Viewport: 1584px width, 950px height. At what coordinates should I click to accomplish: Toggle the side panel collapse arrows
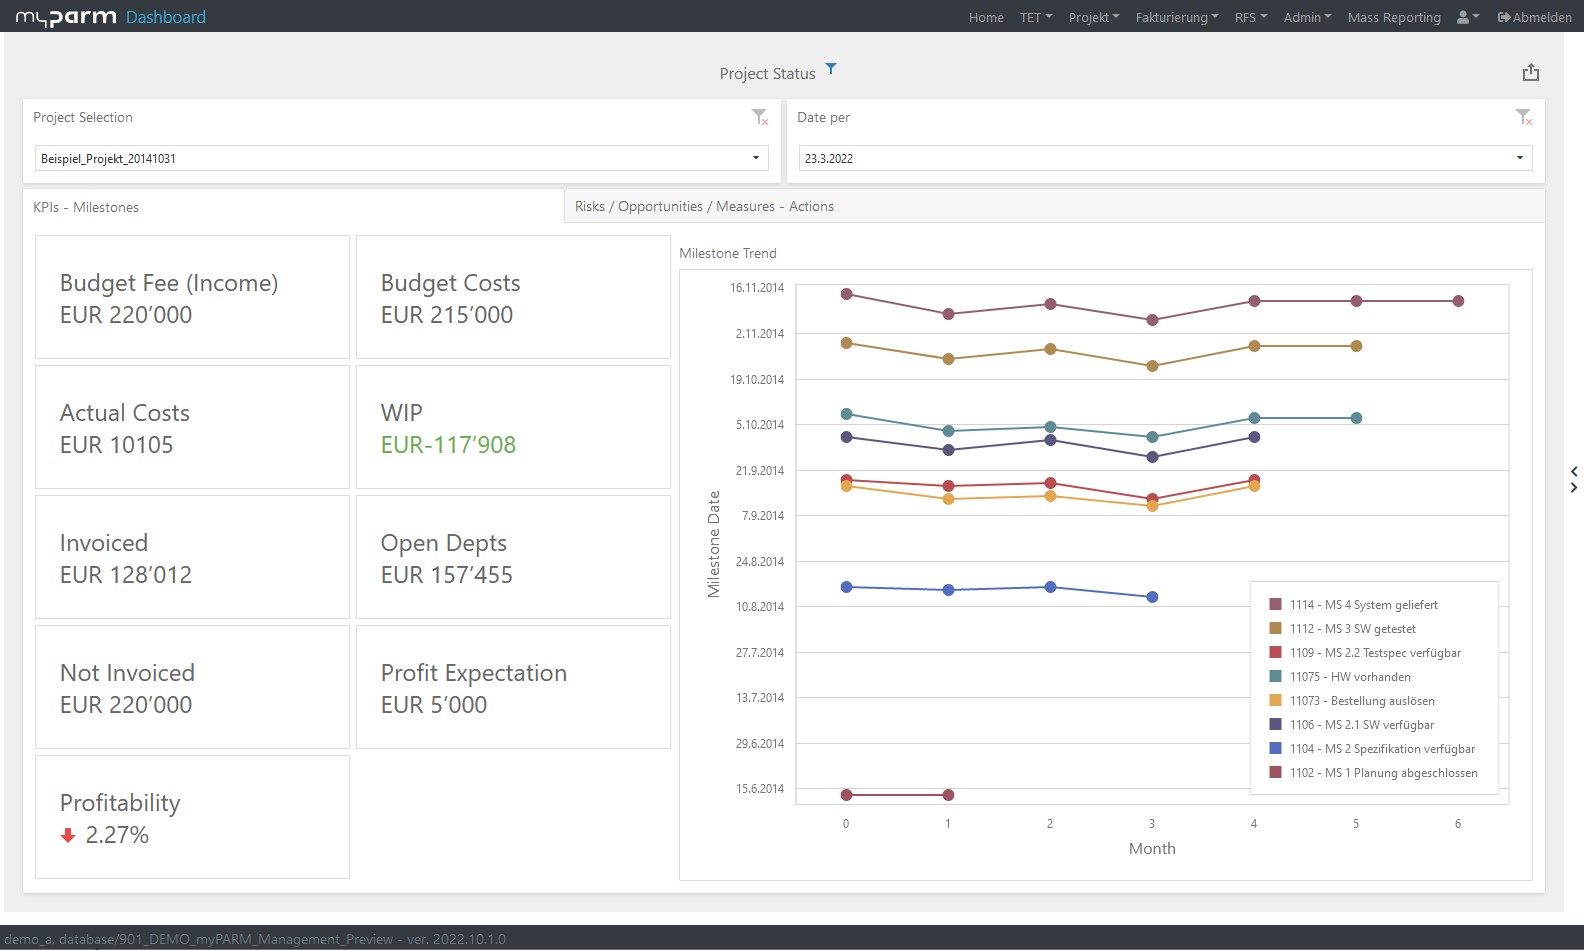[1574, 479]
